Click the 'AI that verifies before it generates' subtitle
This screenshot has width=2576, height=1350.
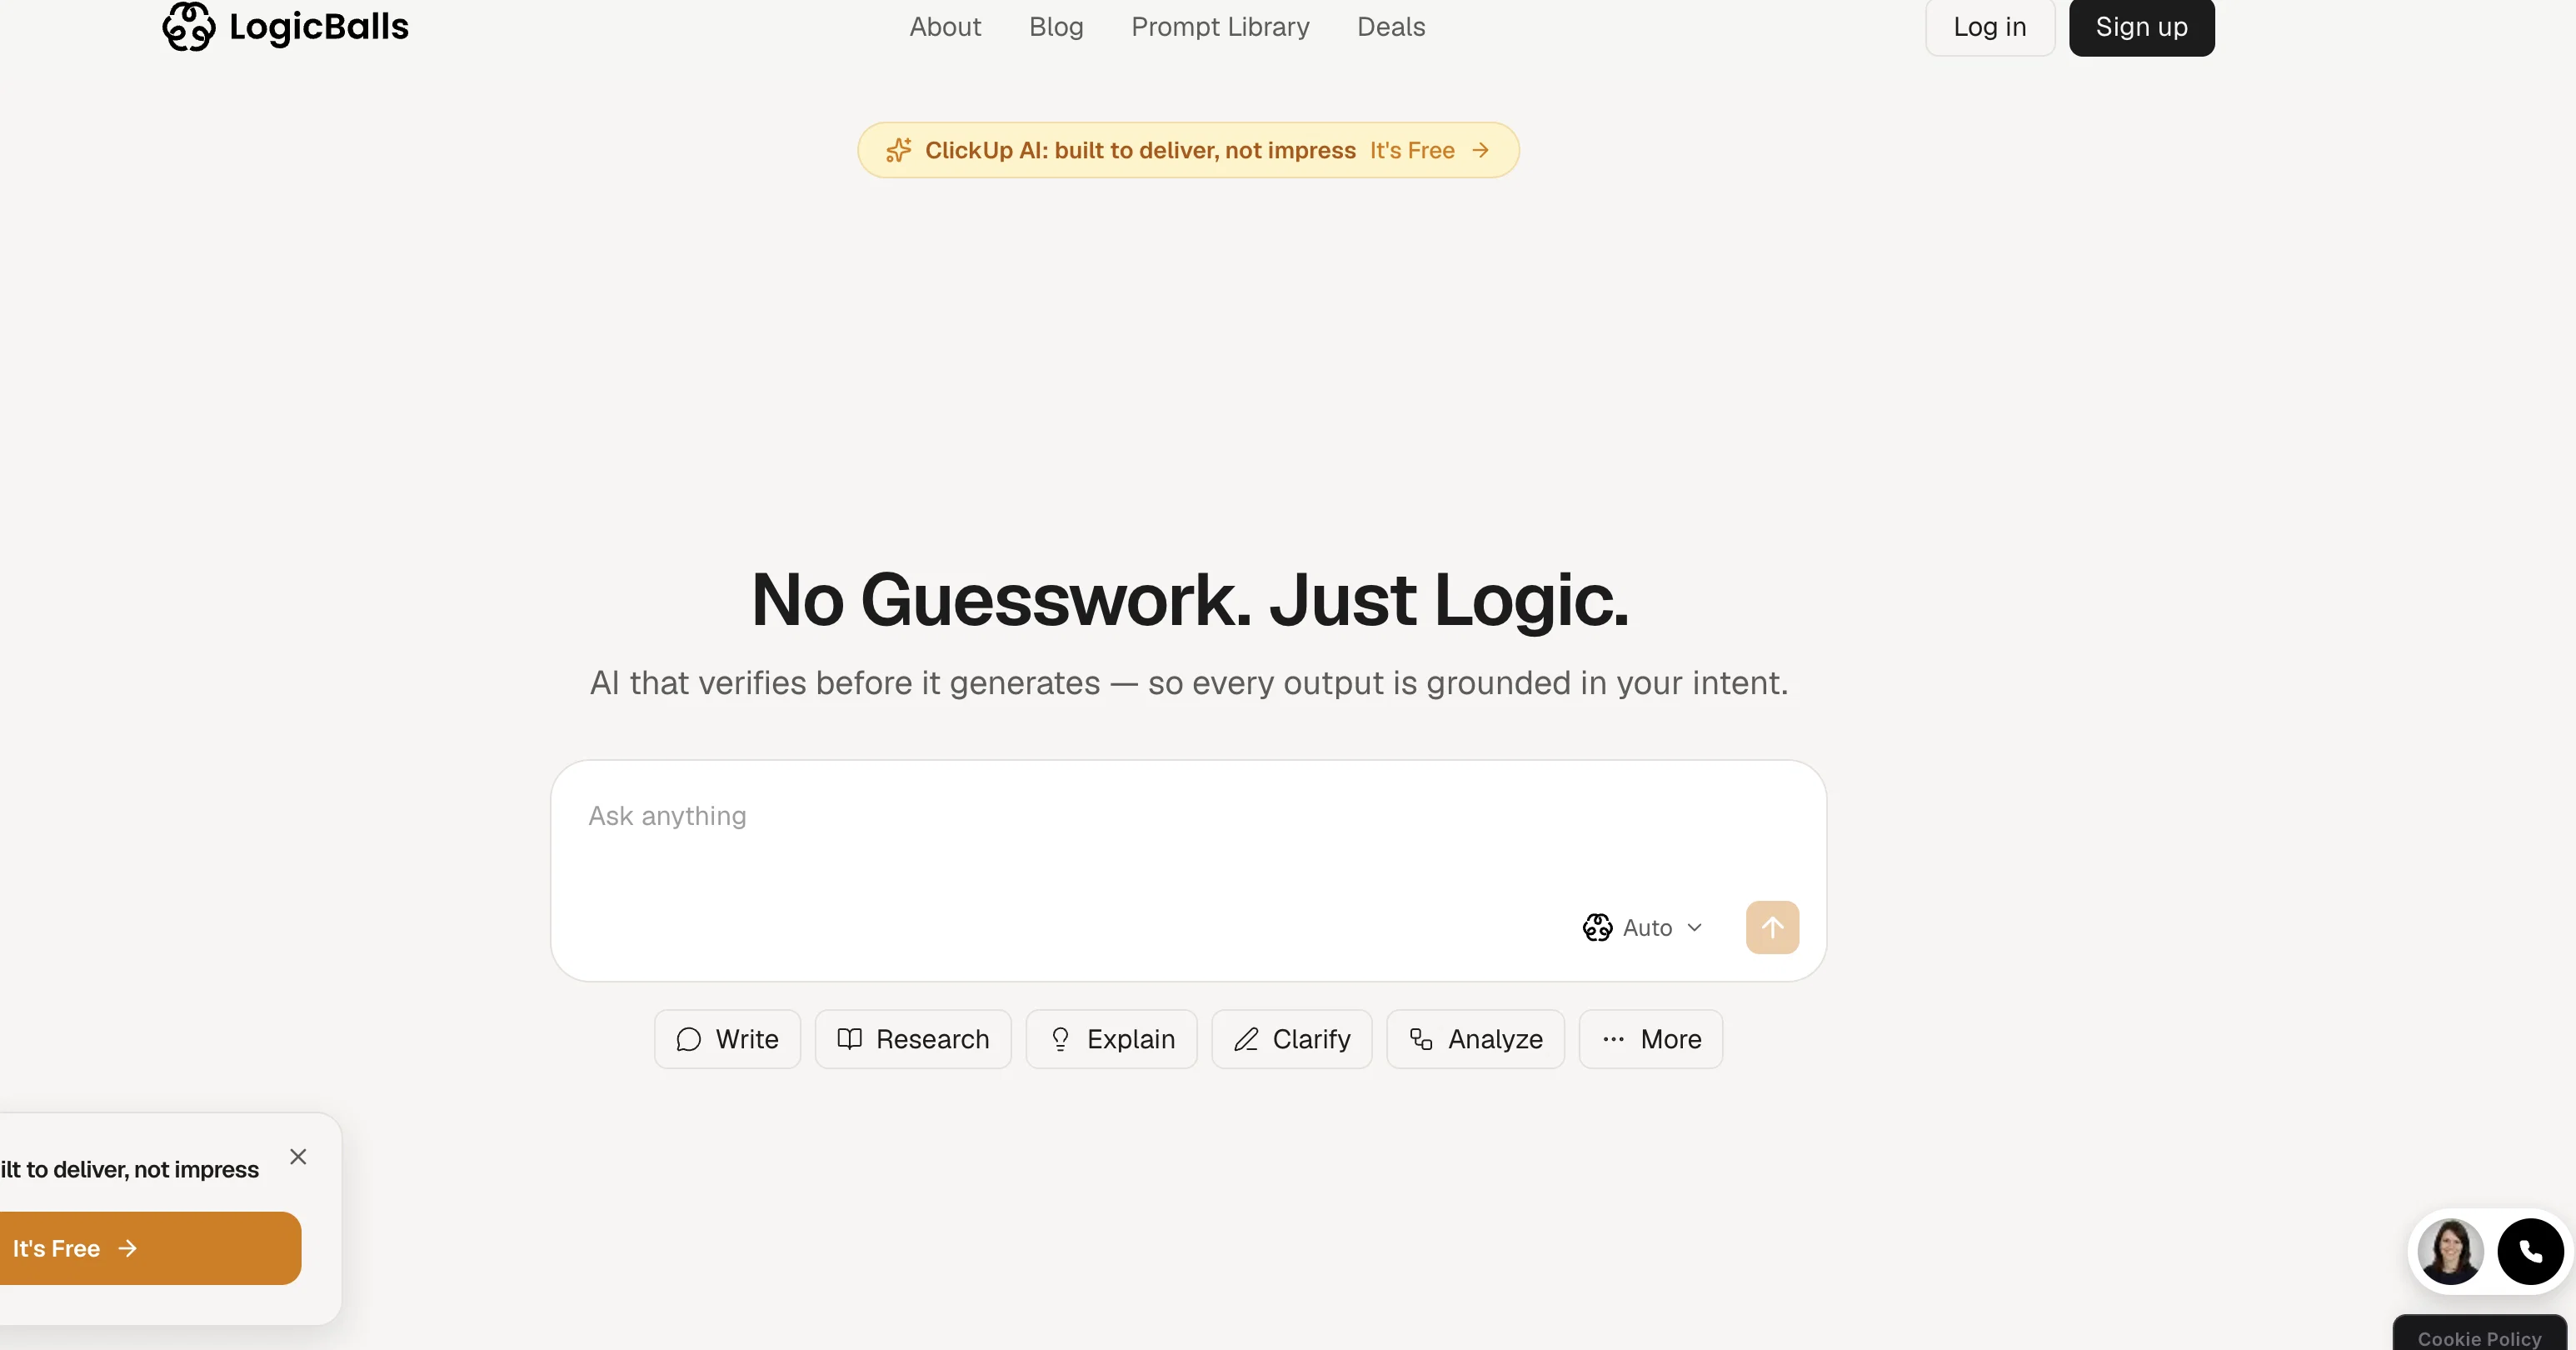[1189, 683]
